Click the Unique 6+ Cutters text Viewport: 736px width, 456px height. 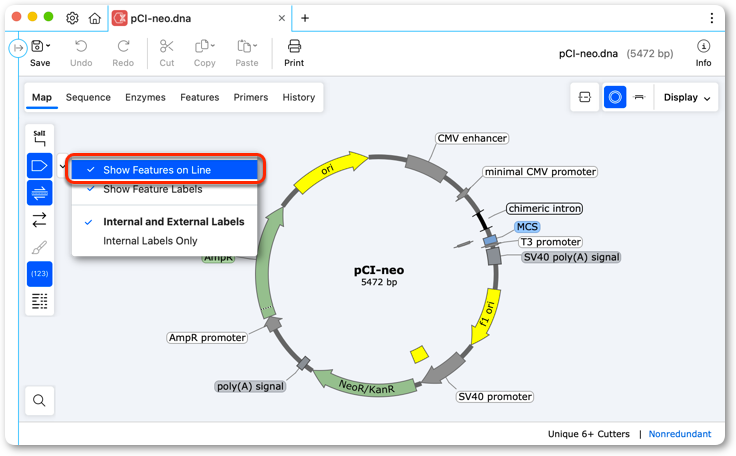589,434
